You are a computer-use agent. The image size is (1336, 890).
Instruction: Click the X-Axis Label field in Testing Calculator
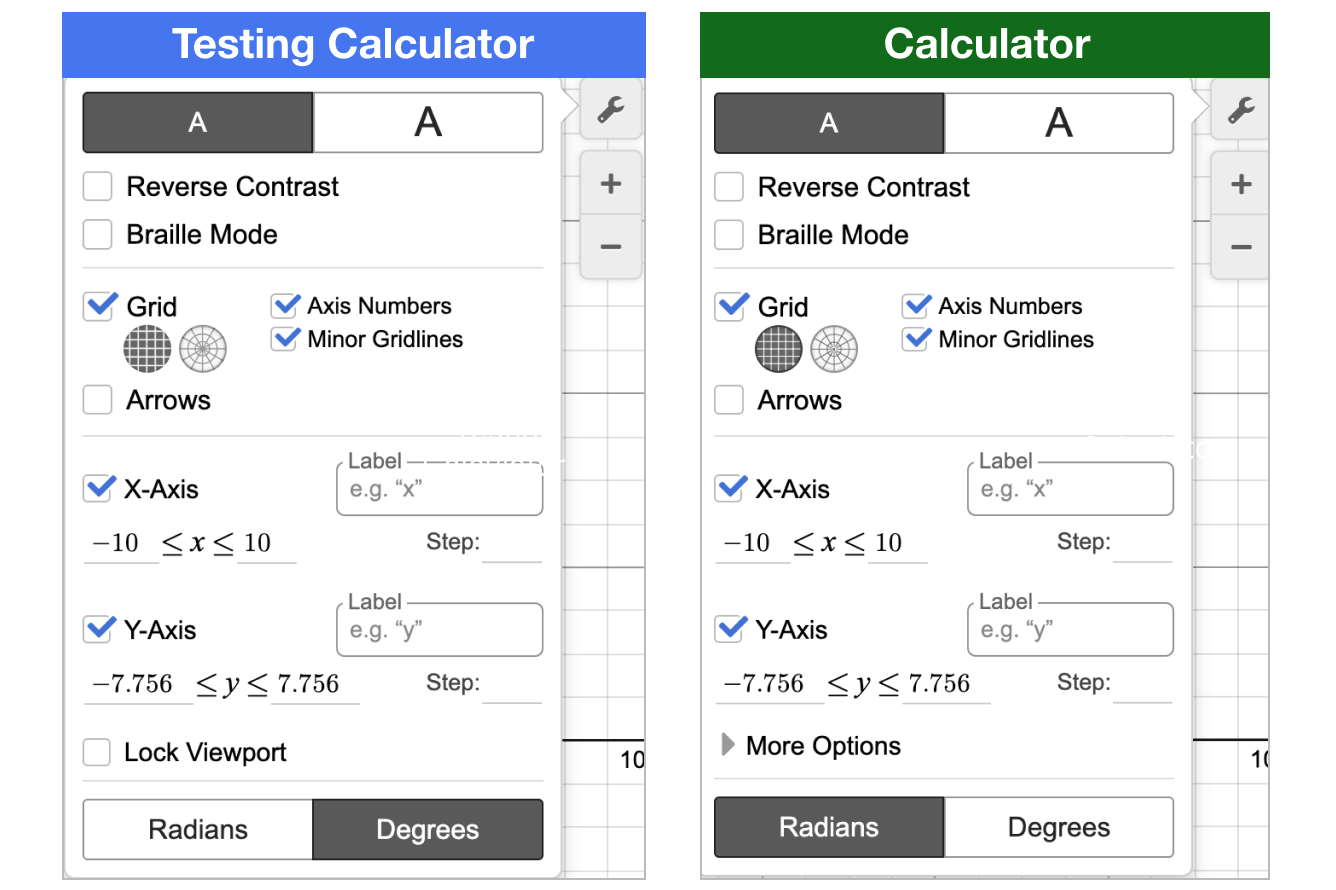pos(440,490)
